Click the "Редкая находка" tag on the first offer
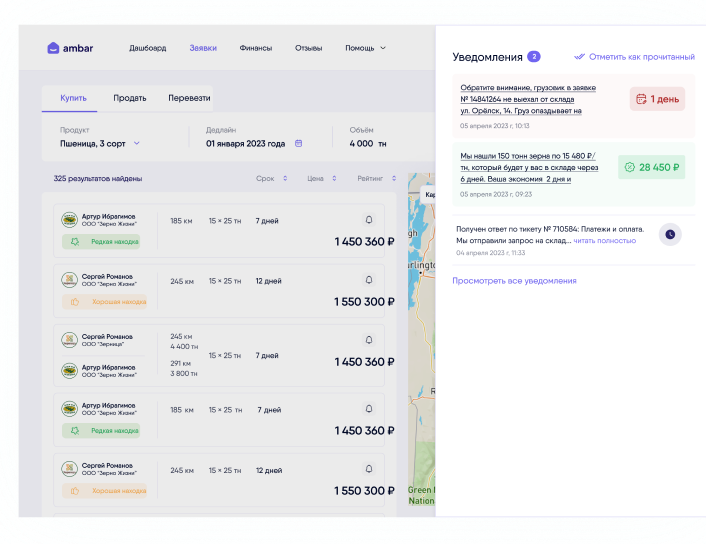Viewport: 706px width, 544px height. [100, 241]
